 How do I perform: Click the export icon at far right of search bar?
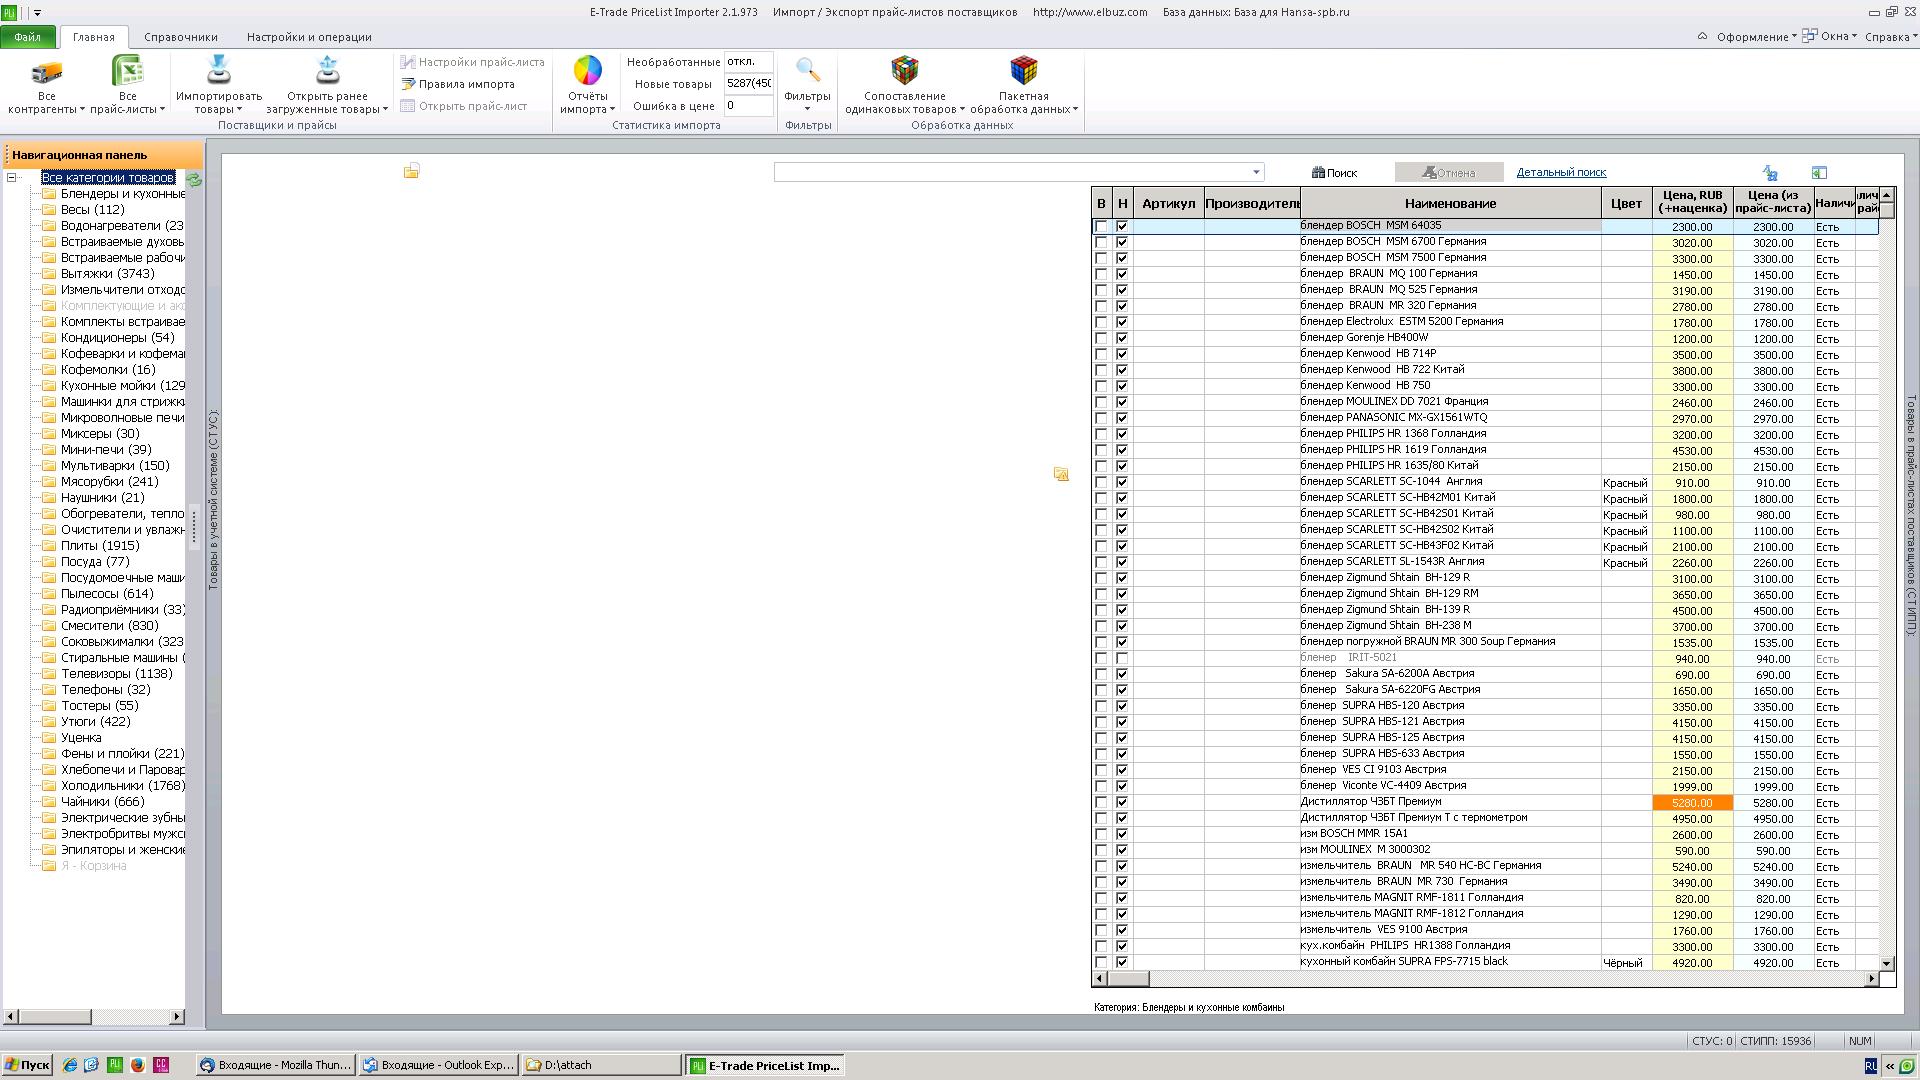pyautogui.click(x=1819, y=173)
